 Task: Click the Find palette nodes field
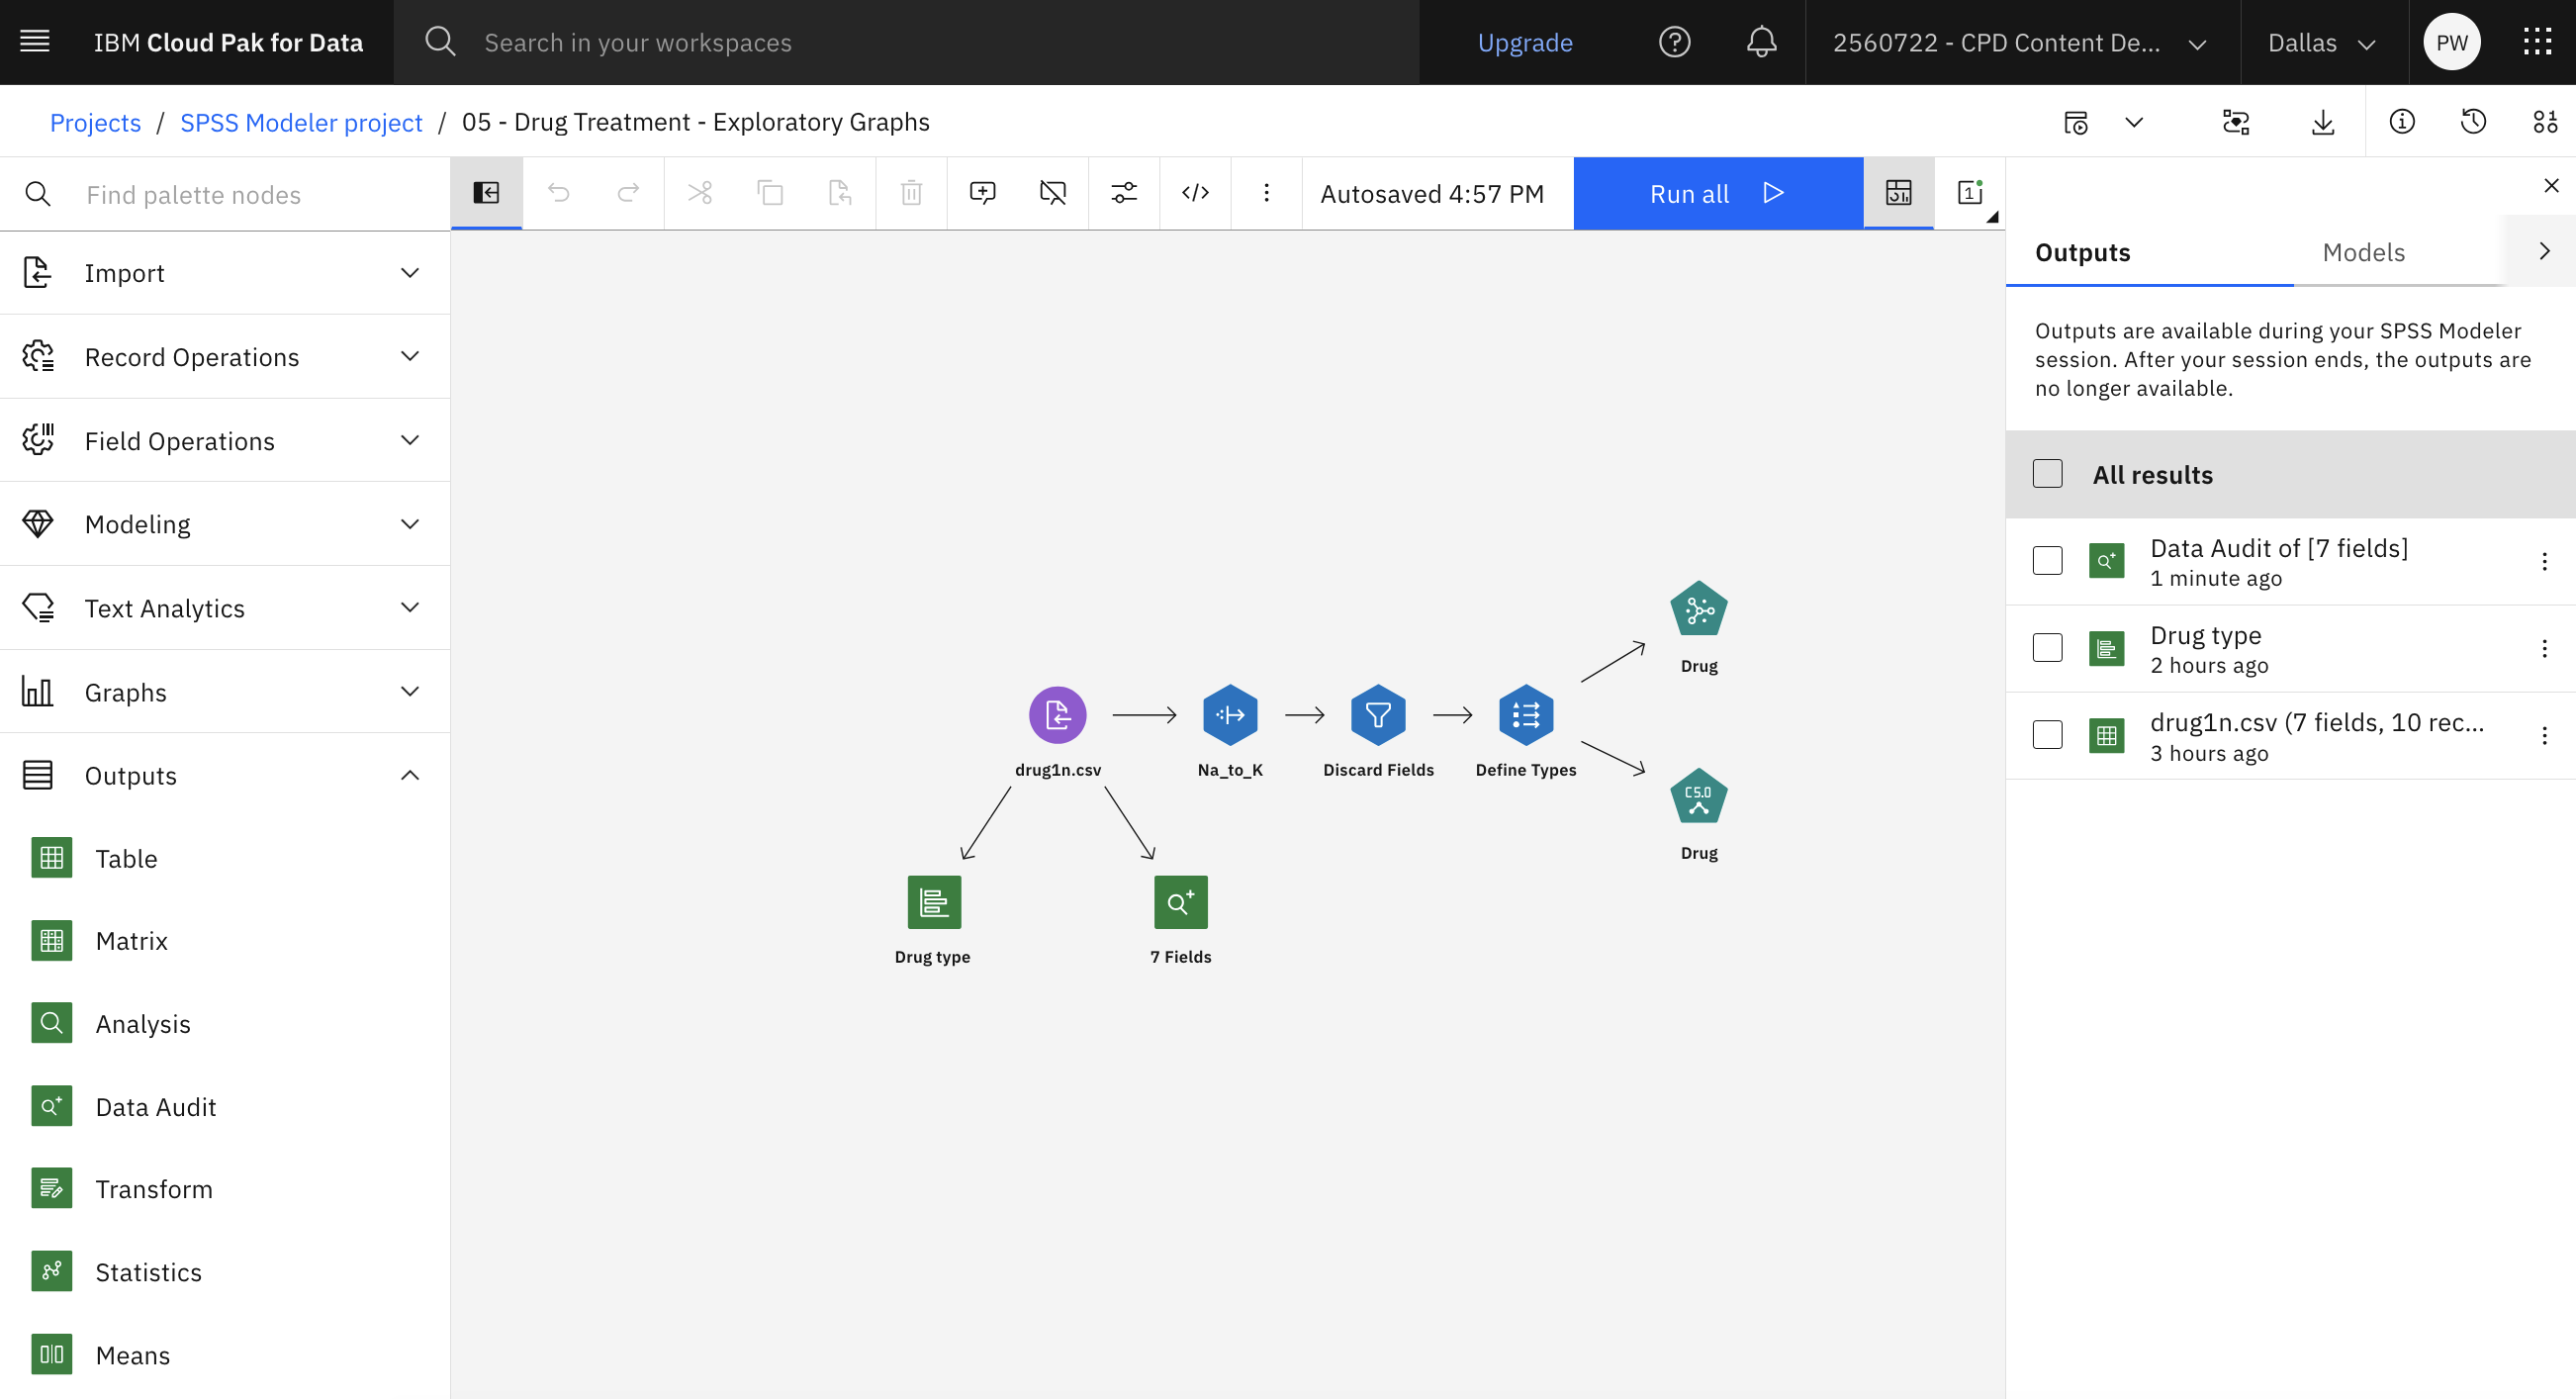tap(224, 194)
